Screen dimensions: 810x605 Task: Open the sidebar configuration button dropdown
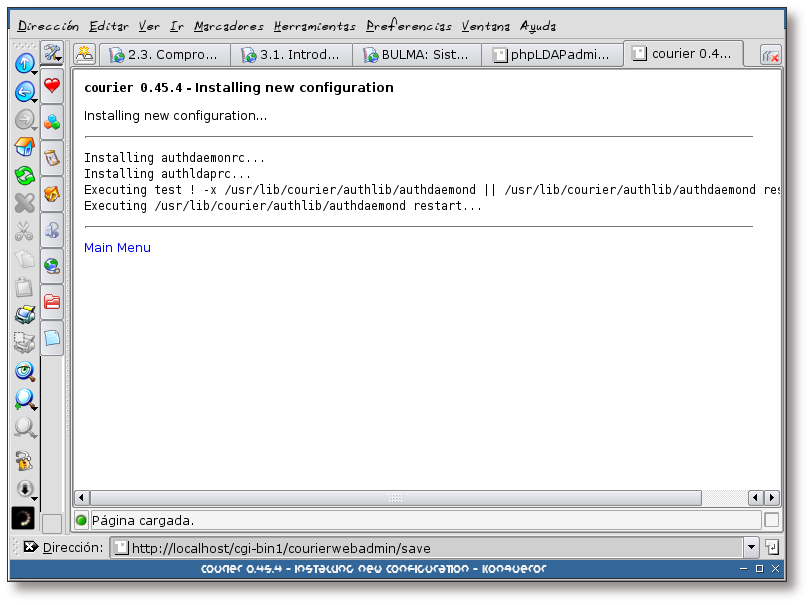coord(52,54)
